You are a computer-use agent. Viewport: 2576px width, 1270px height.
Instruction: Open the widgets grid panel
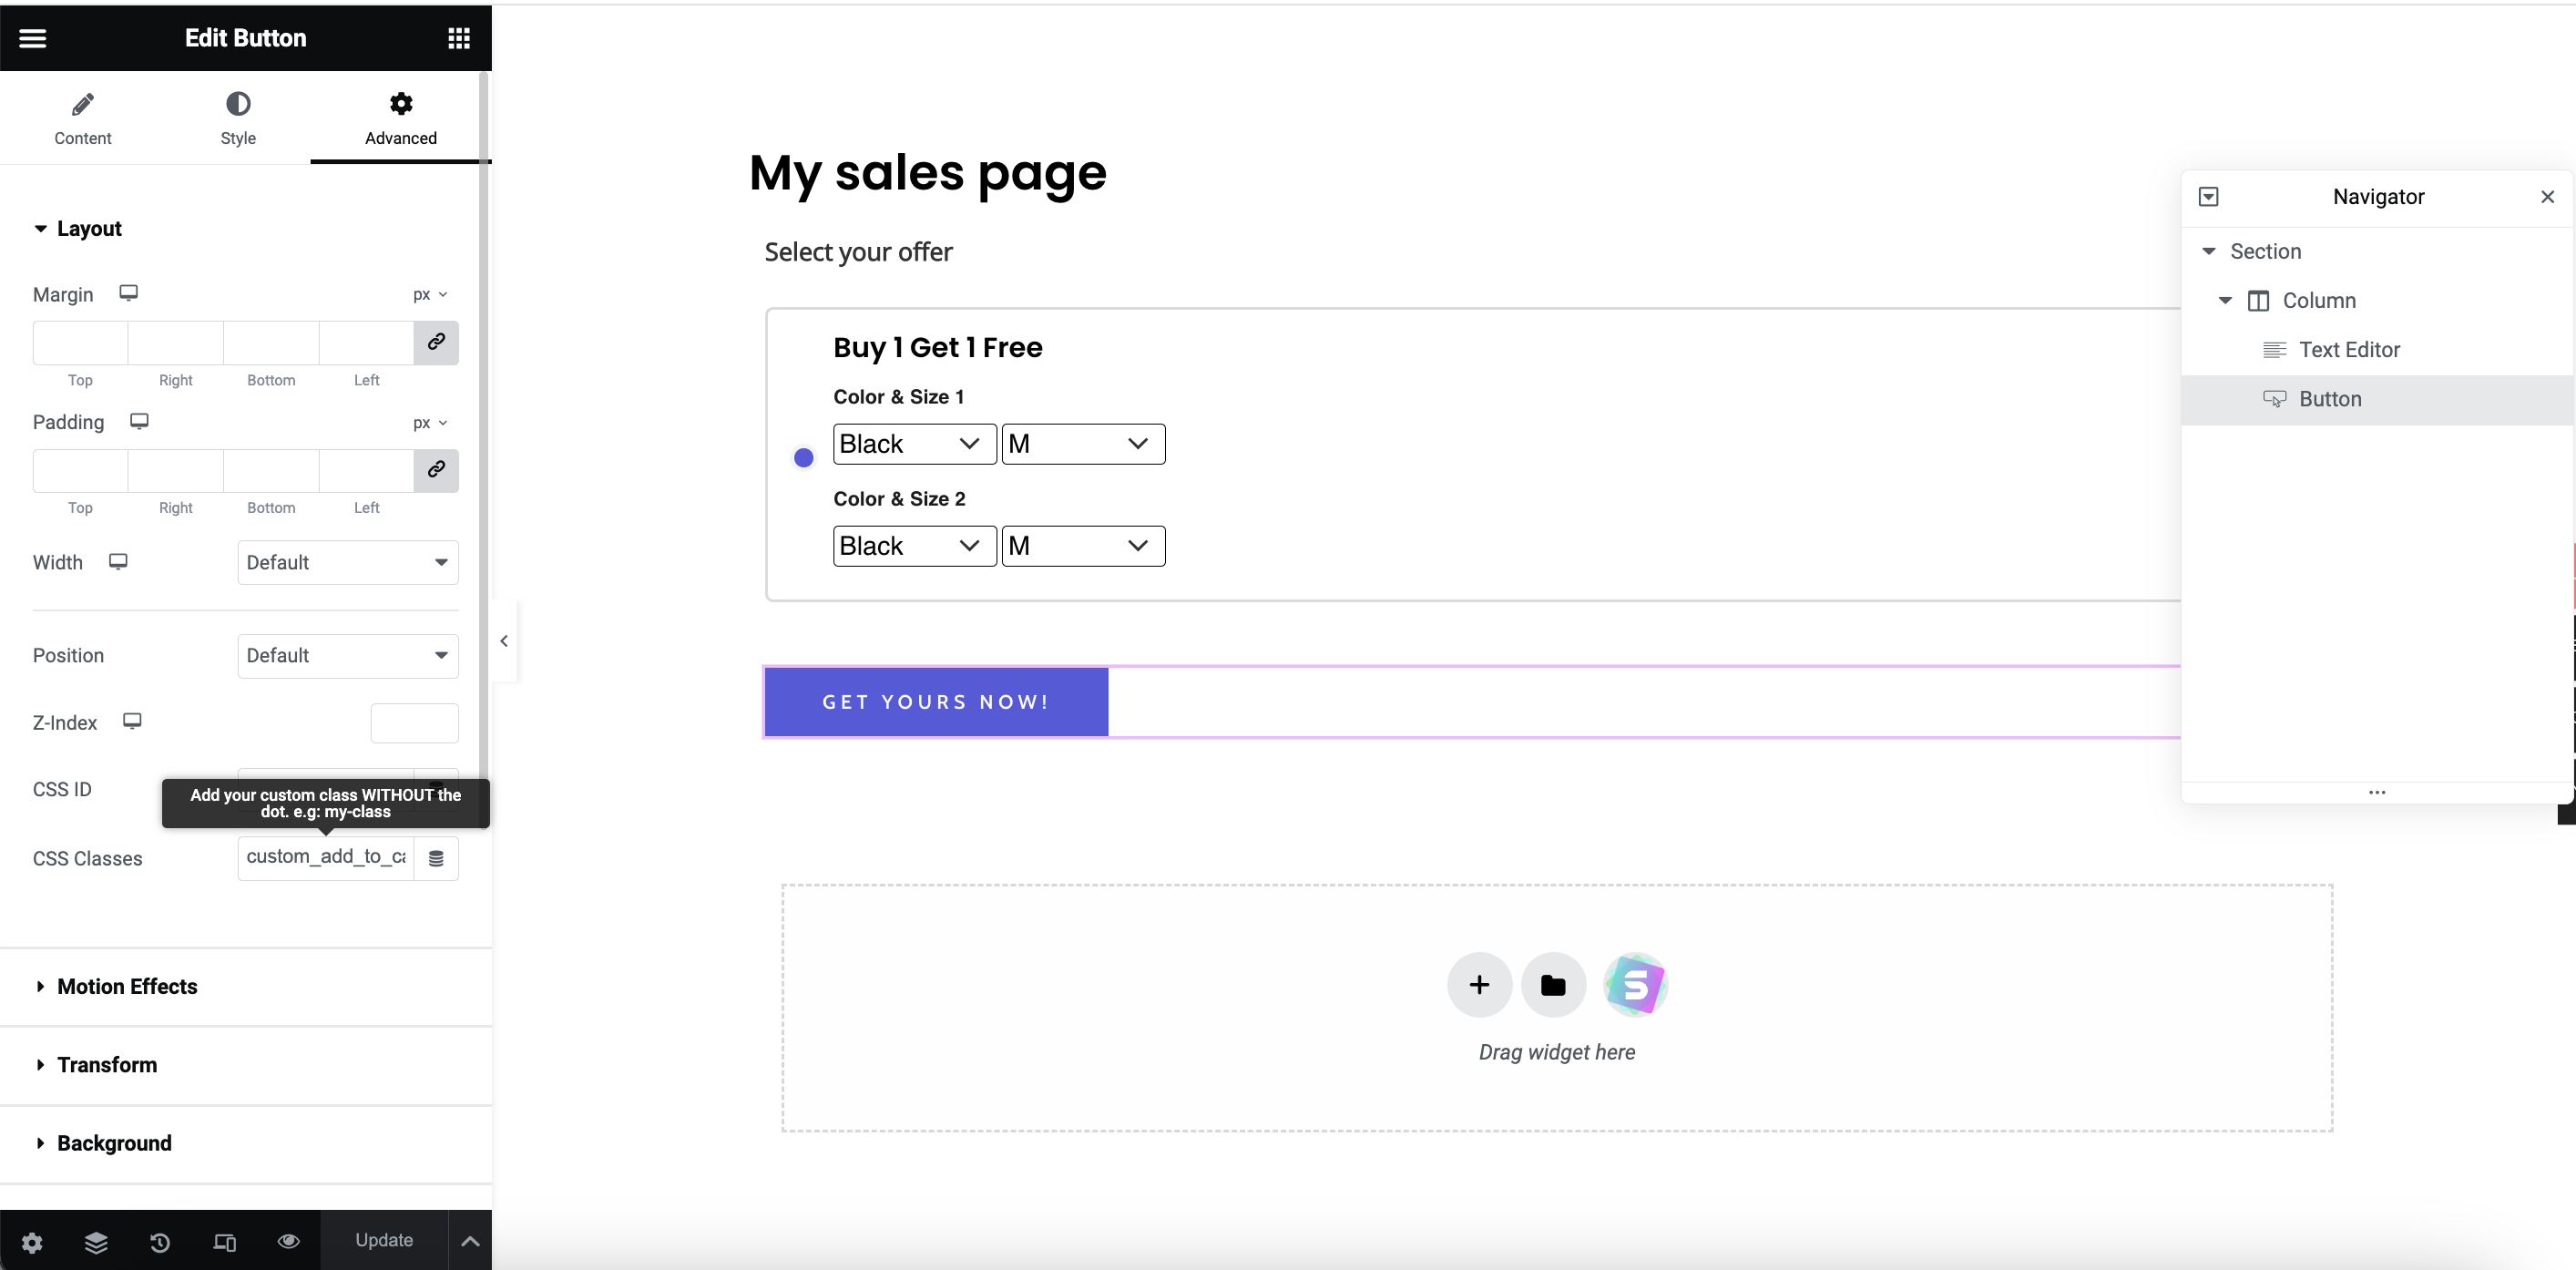click(x=458, y=38)
